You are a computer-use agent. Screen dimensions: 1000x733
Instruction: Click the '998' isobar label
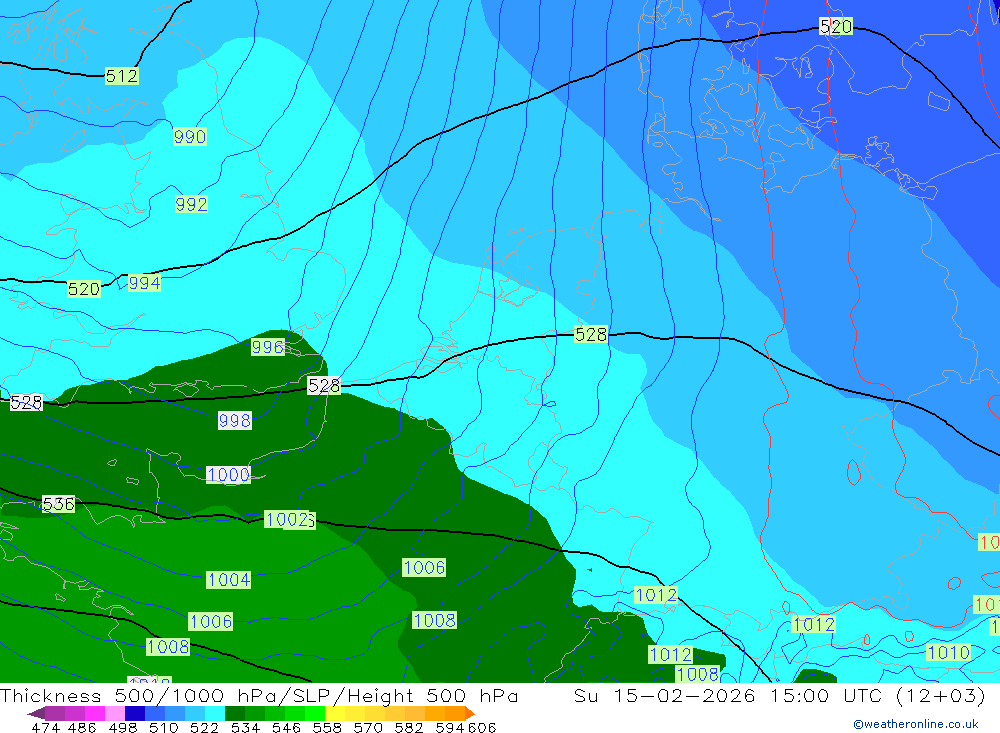pyautogui.click(x=235, y=420)
